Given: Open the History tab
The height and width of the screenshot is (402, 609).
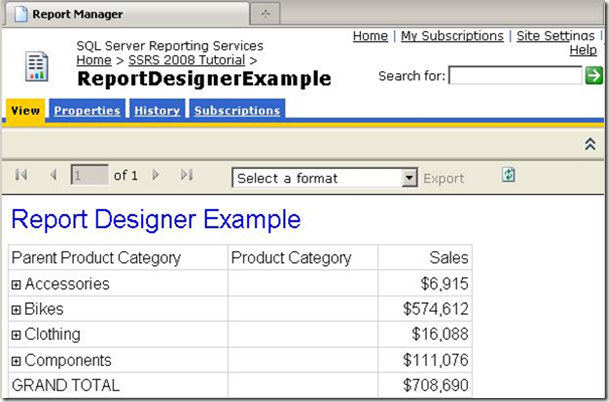Looking at the screenshot, I should [157, 111].
